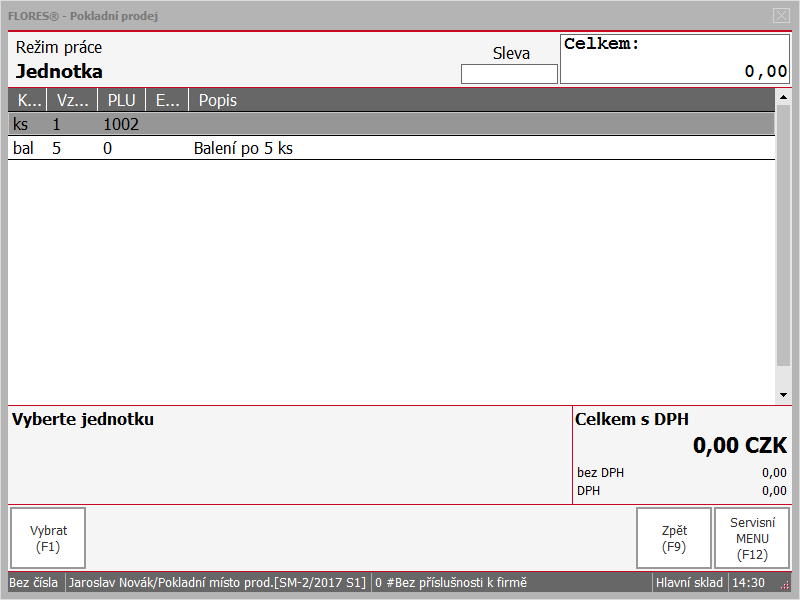This screenshot has height=600, width=800.
Task: Click the E... column header
Action: click(x=167, y=100)
